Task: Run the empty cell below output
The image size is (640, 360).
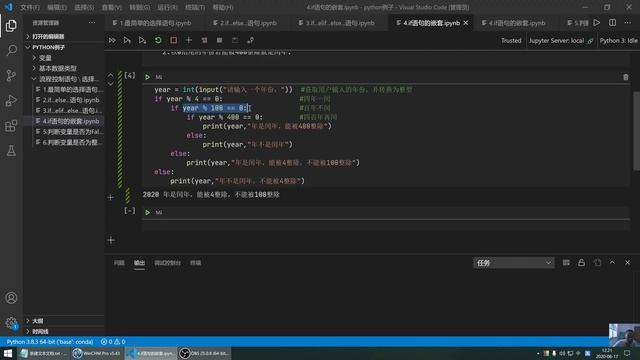Action: coord(147,212)
